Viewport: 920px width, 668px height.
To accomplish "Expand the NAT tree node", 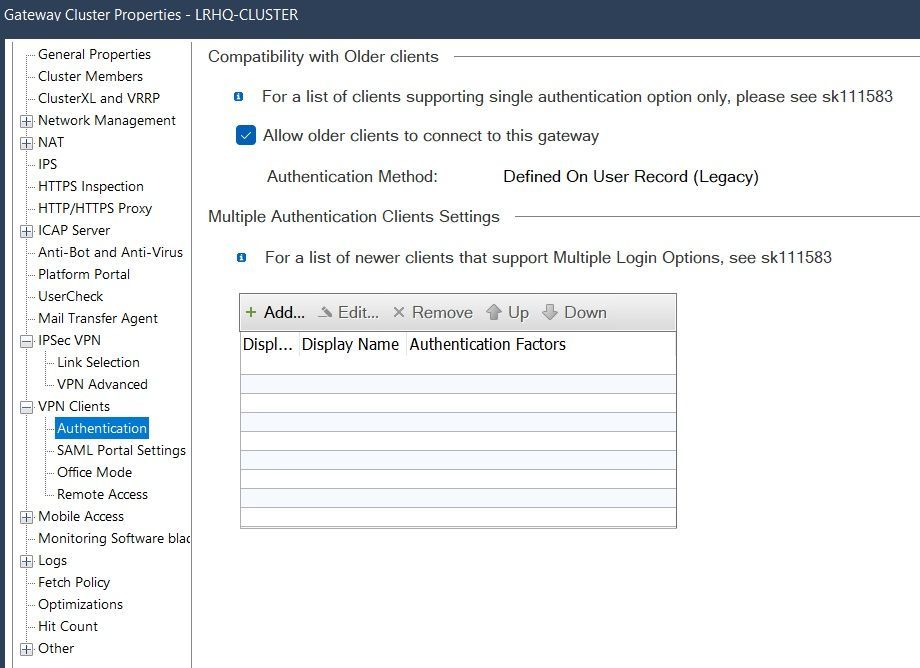I will coord(26,143).
